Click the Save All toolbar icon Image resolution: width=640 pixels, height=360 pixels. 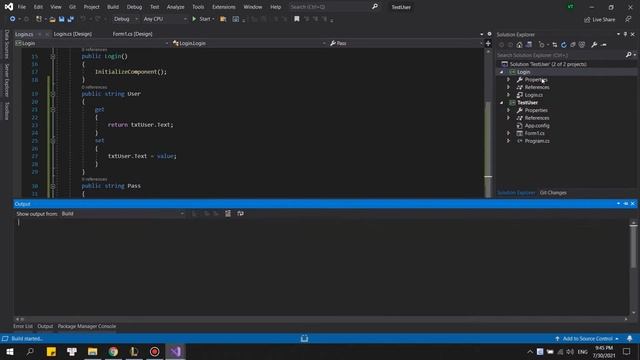click(x=71, y=19)
